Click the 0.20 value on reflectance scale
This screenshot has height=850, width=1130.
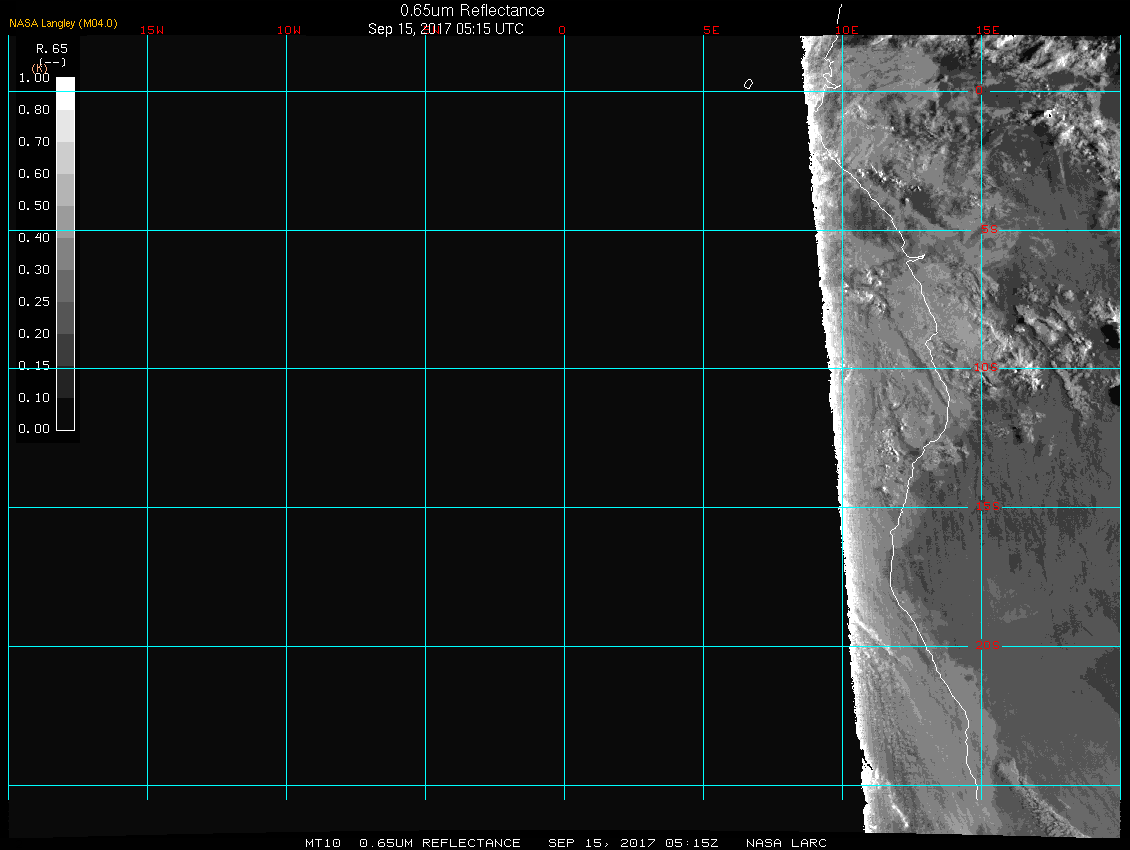pos(34,333)
